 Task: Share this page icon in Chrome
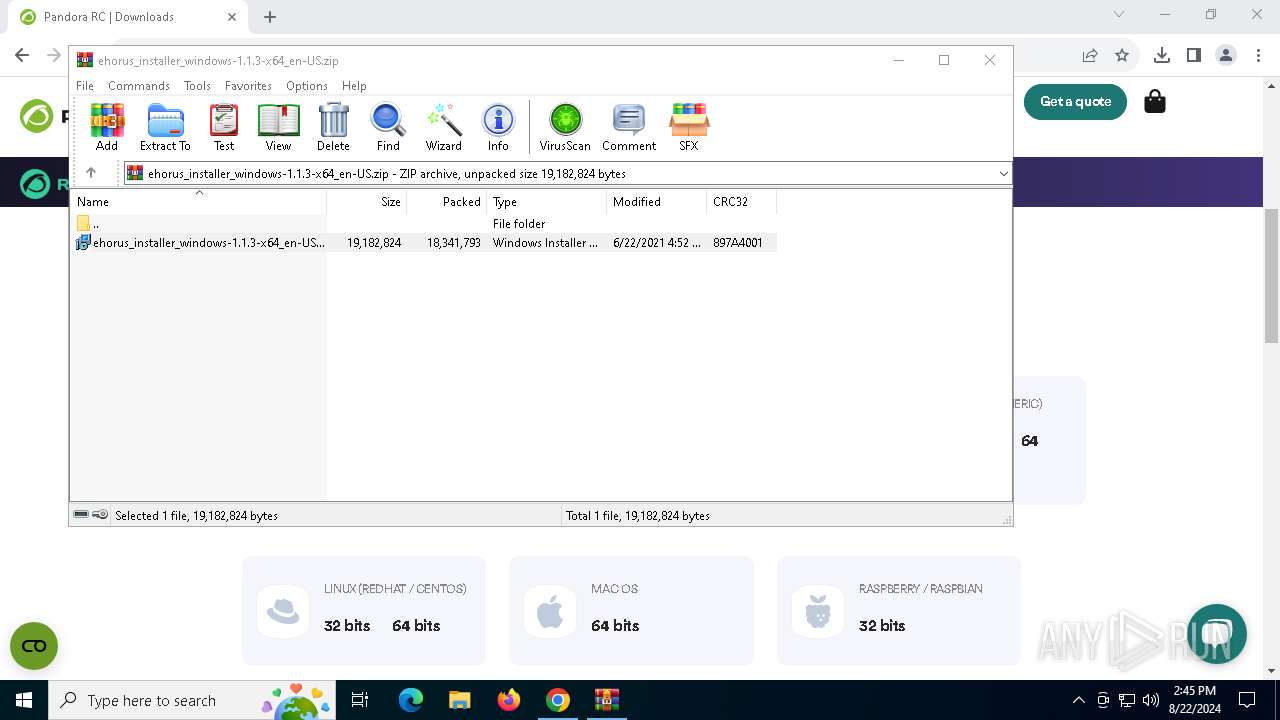point(1090,55)
